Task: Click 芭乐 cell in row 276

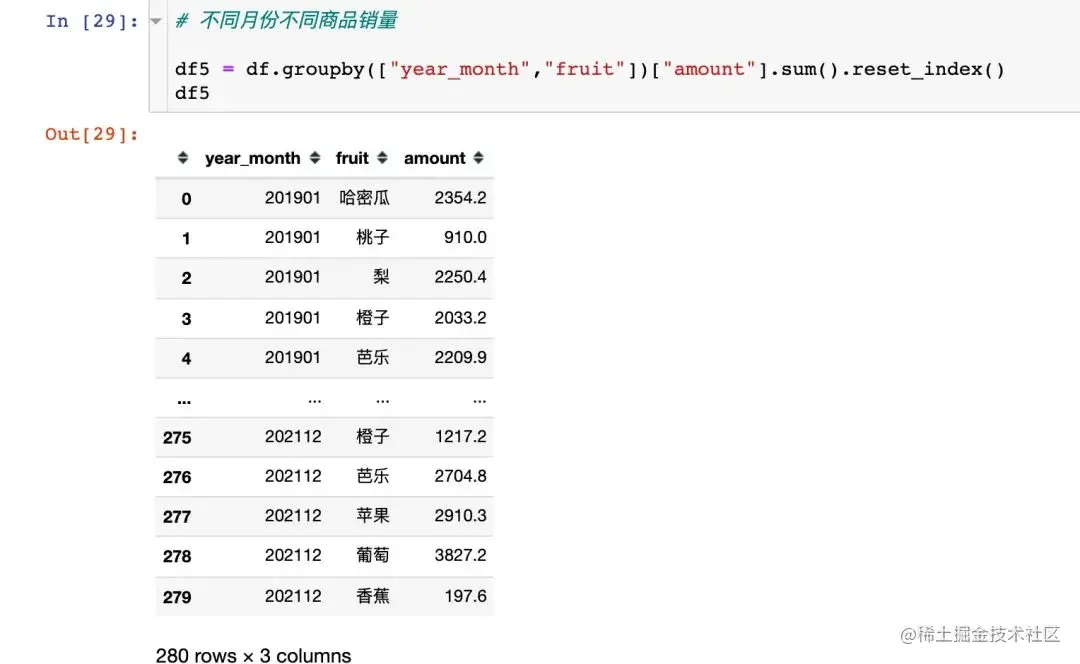Action: tap(373, 476)
